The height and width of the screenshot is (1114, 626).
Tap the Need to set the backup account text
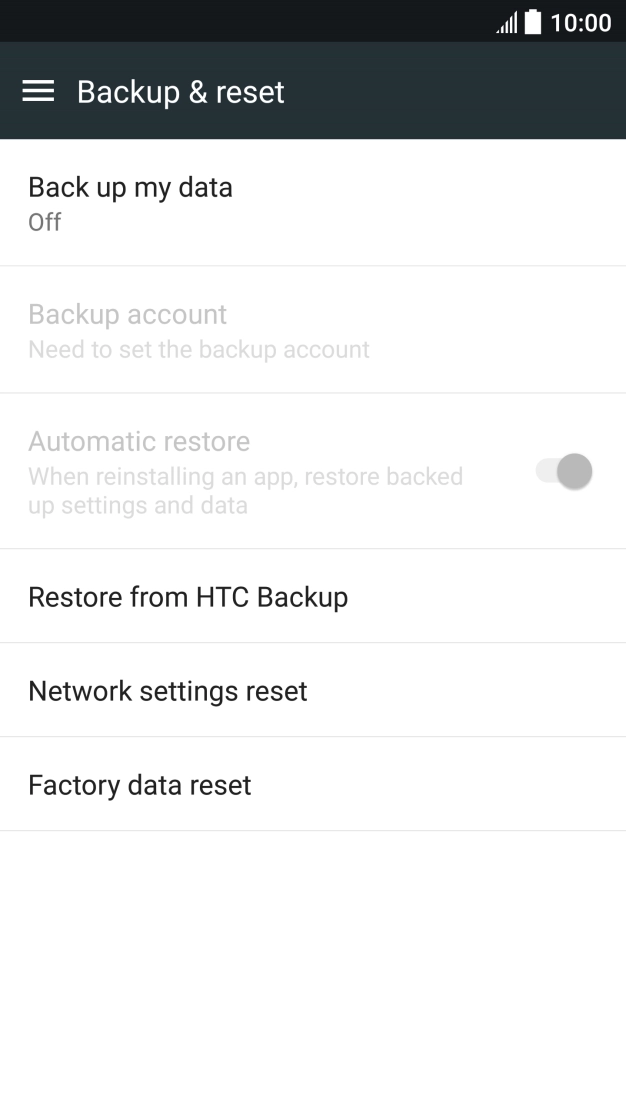pyautogui.click(x=199, y=349)
